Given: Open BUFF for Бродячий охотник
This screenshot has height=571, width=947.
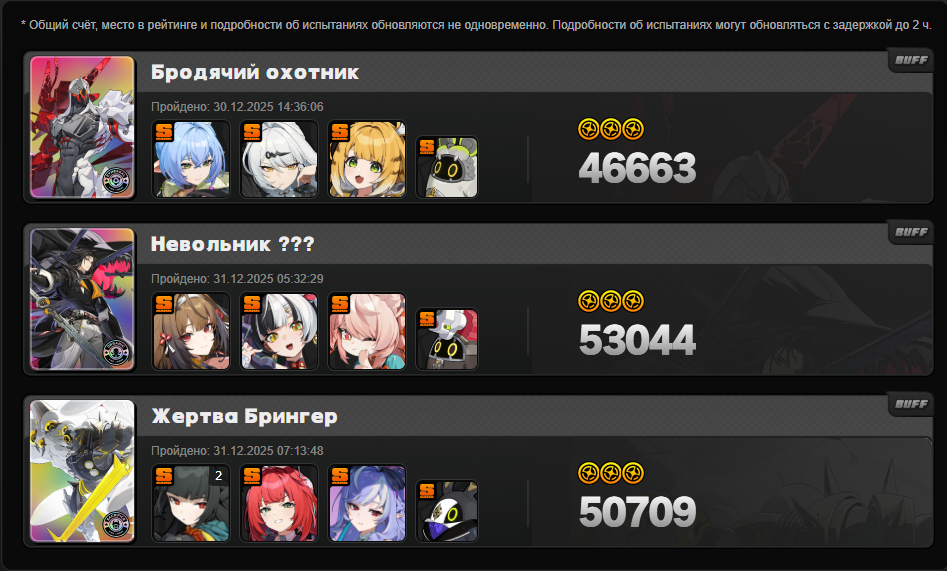Looking at the screenshot, I should click(911, 60).
